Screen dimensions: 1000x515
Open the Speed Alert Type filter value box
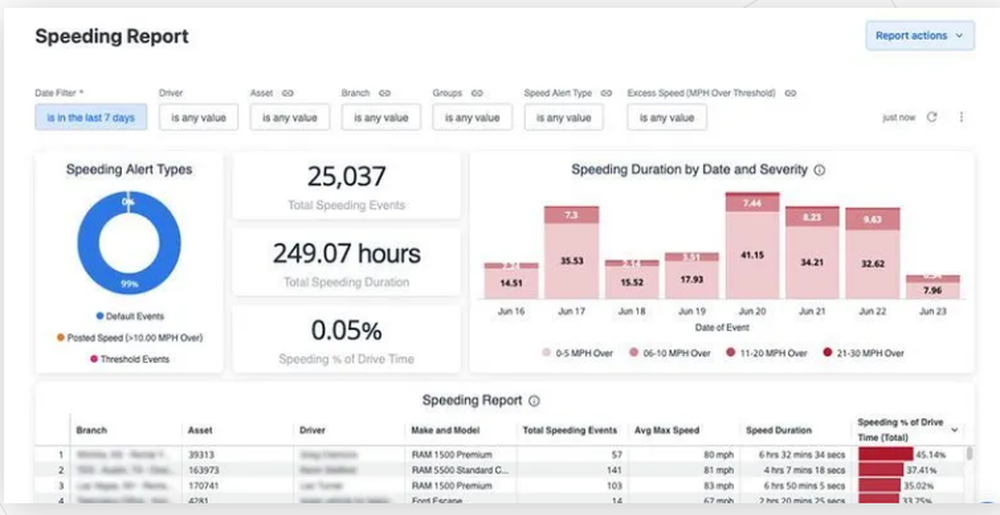point(564,117)
